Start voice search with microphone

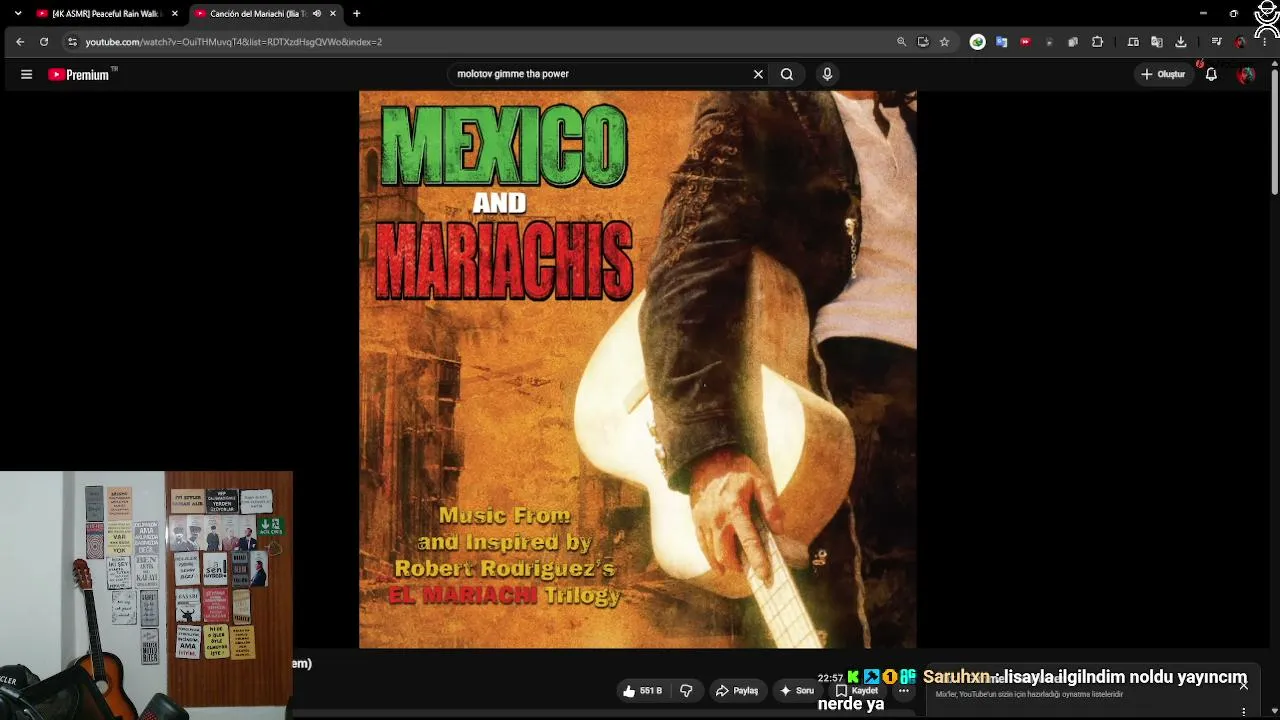[x=827, y=74]
